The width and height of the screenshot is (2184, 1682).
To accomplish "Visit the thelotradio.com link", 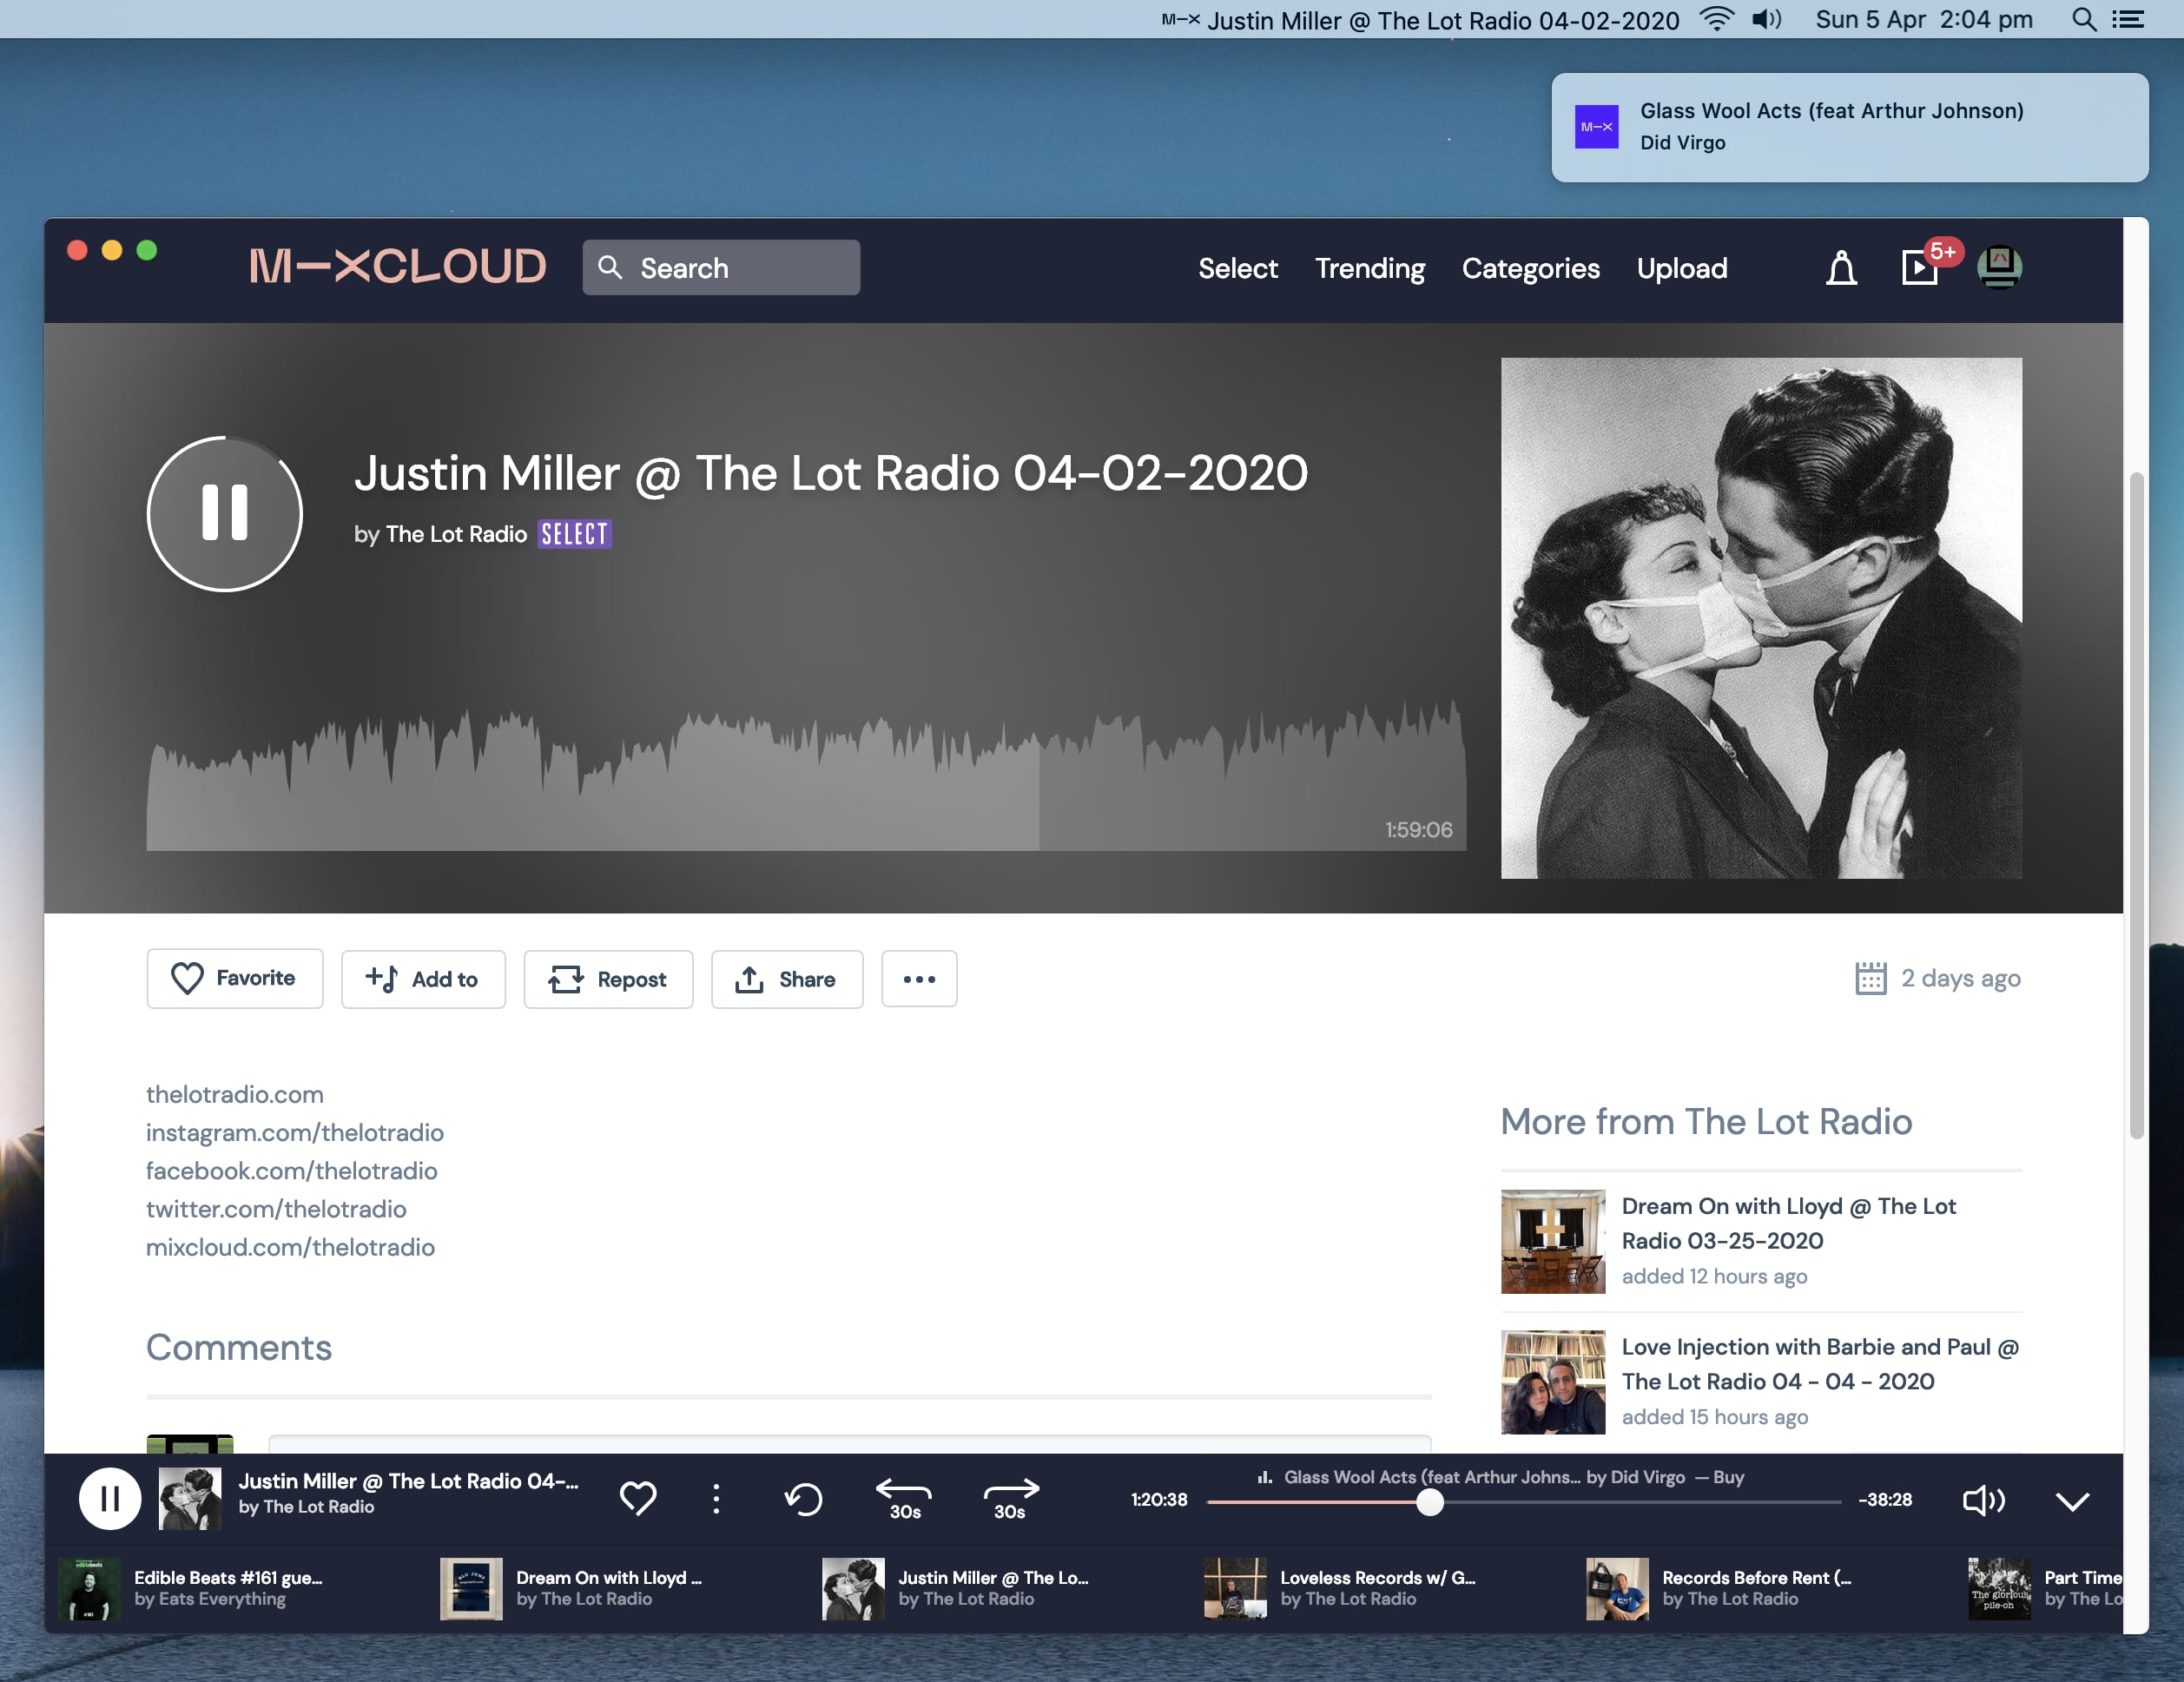I will pos(234,1093).
